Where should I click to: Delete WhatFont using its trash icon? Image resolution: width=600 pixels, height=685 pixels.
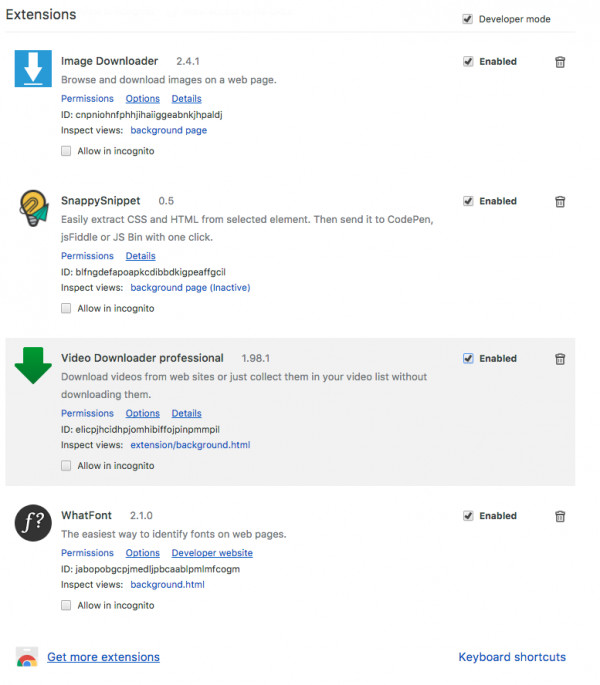pos(560,516)
